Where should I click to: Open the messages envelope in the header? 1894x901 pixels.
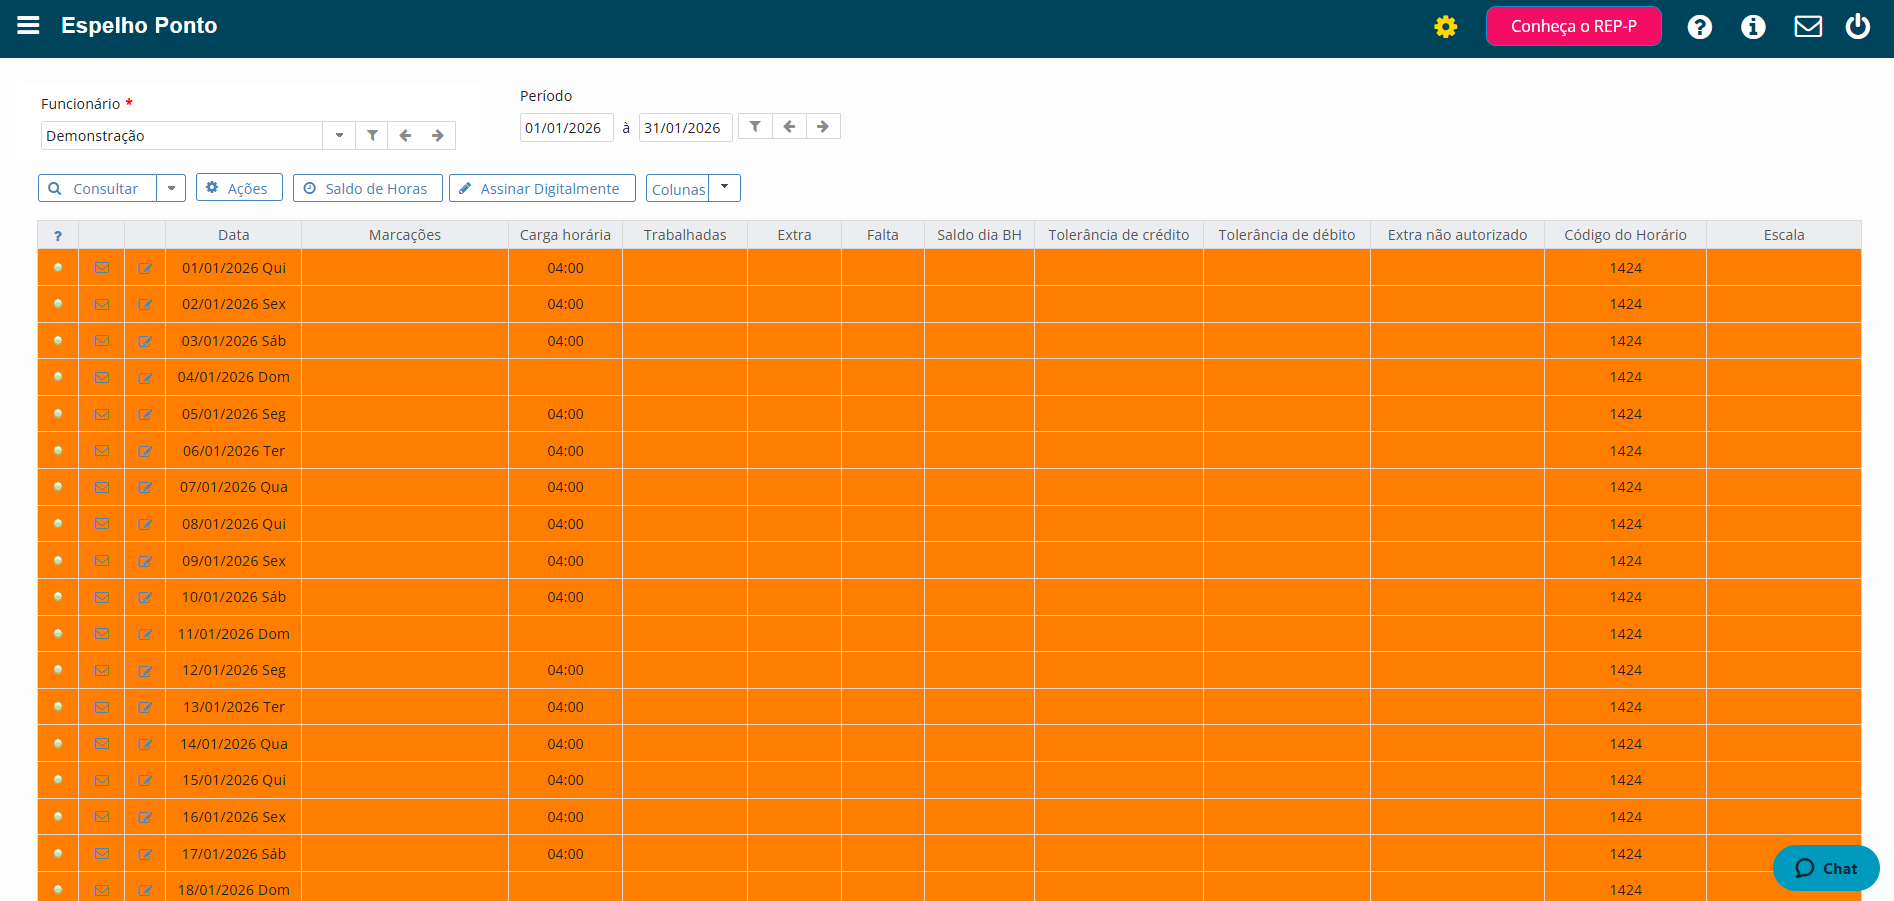(x=1808, y=26)
